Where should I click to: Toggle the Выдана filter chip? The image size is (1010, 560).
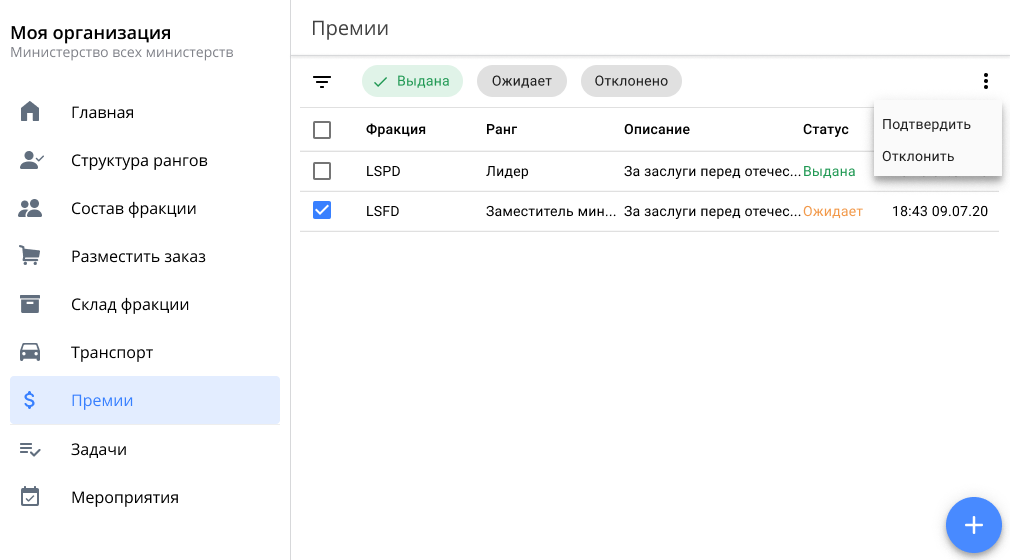tap(412, 81)
